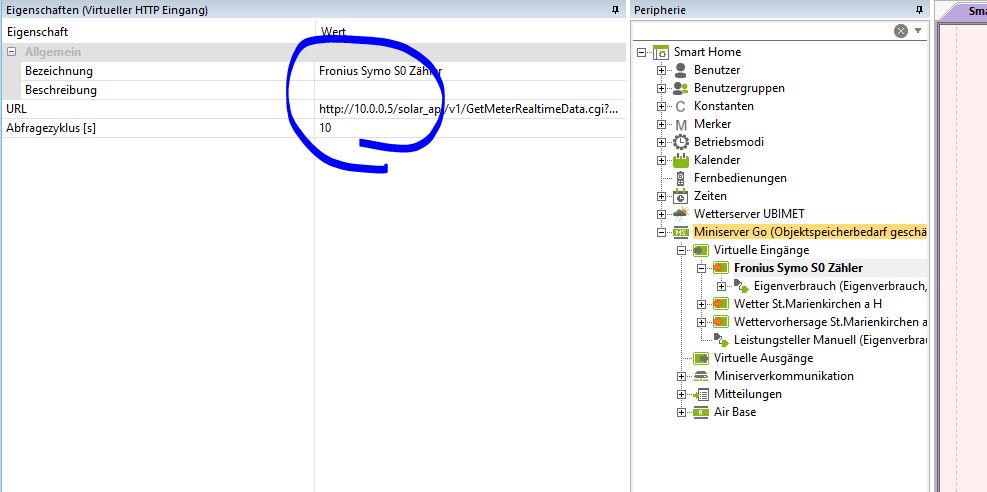The height and width of the screenshot is (492, 987).
Task: Click the URL value field
Action: (468, 108)
